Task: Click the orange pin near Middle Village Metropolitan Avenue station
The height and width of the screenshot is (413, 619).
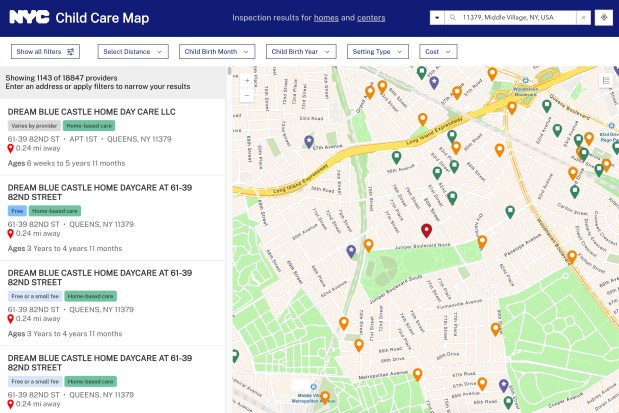Action: coord(325,397)
